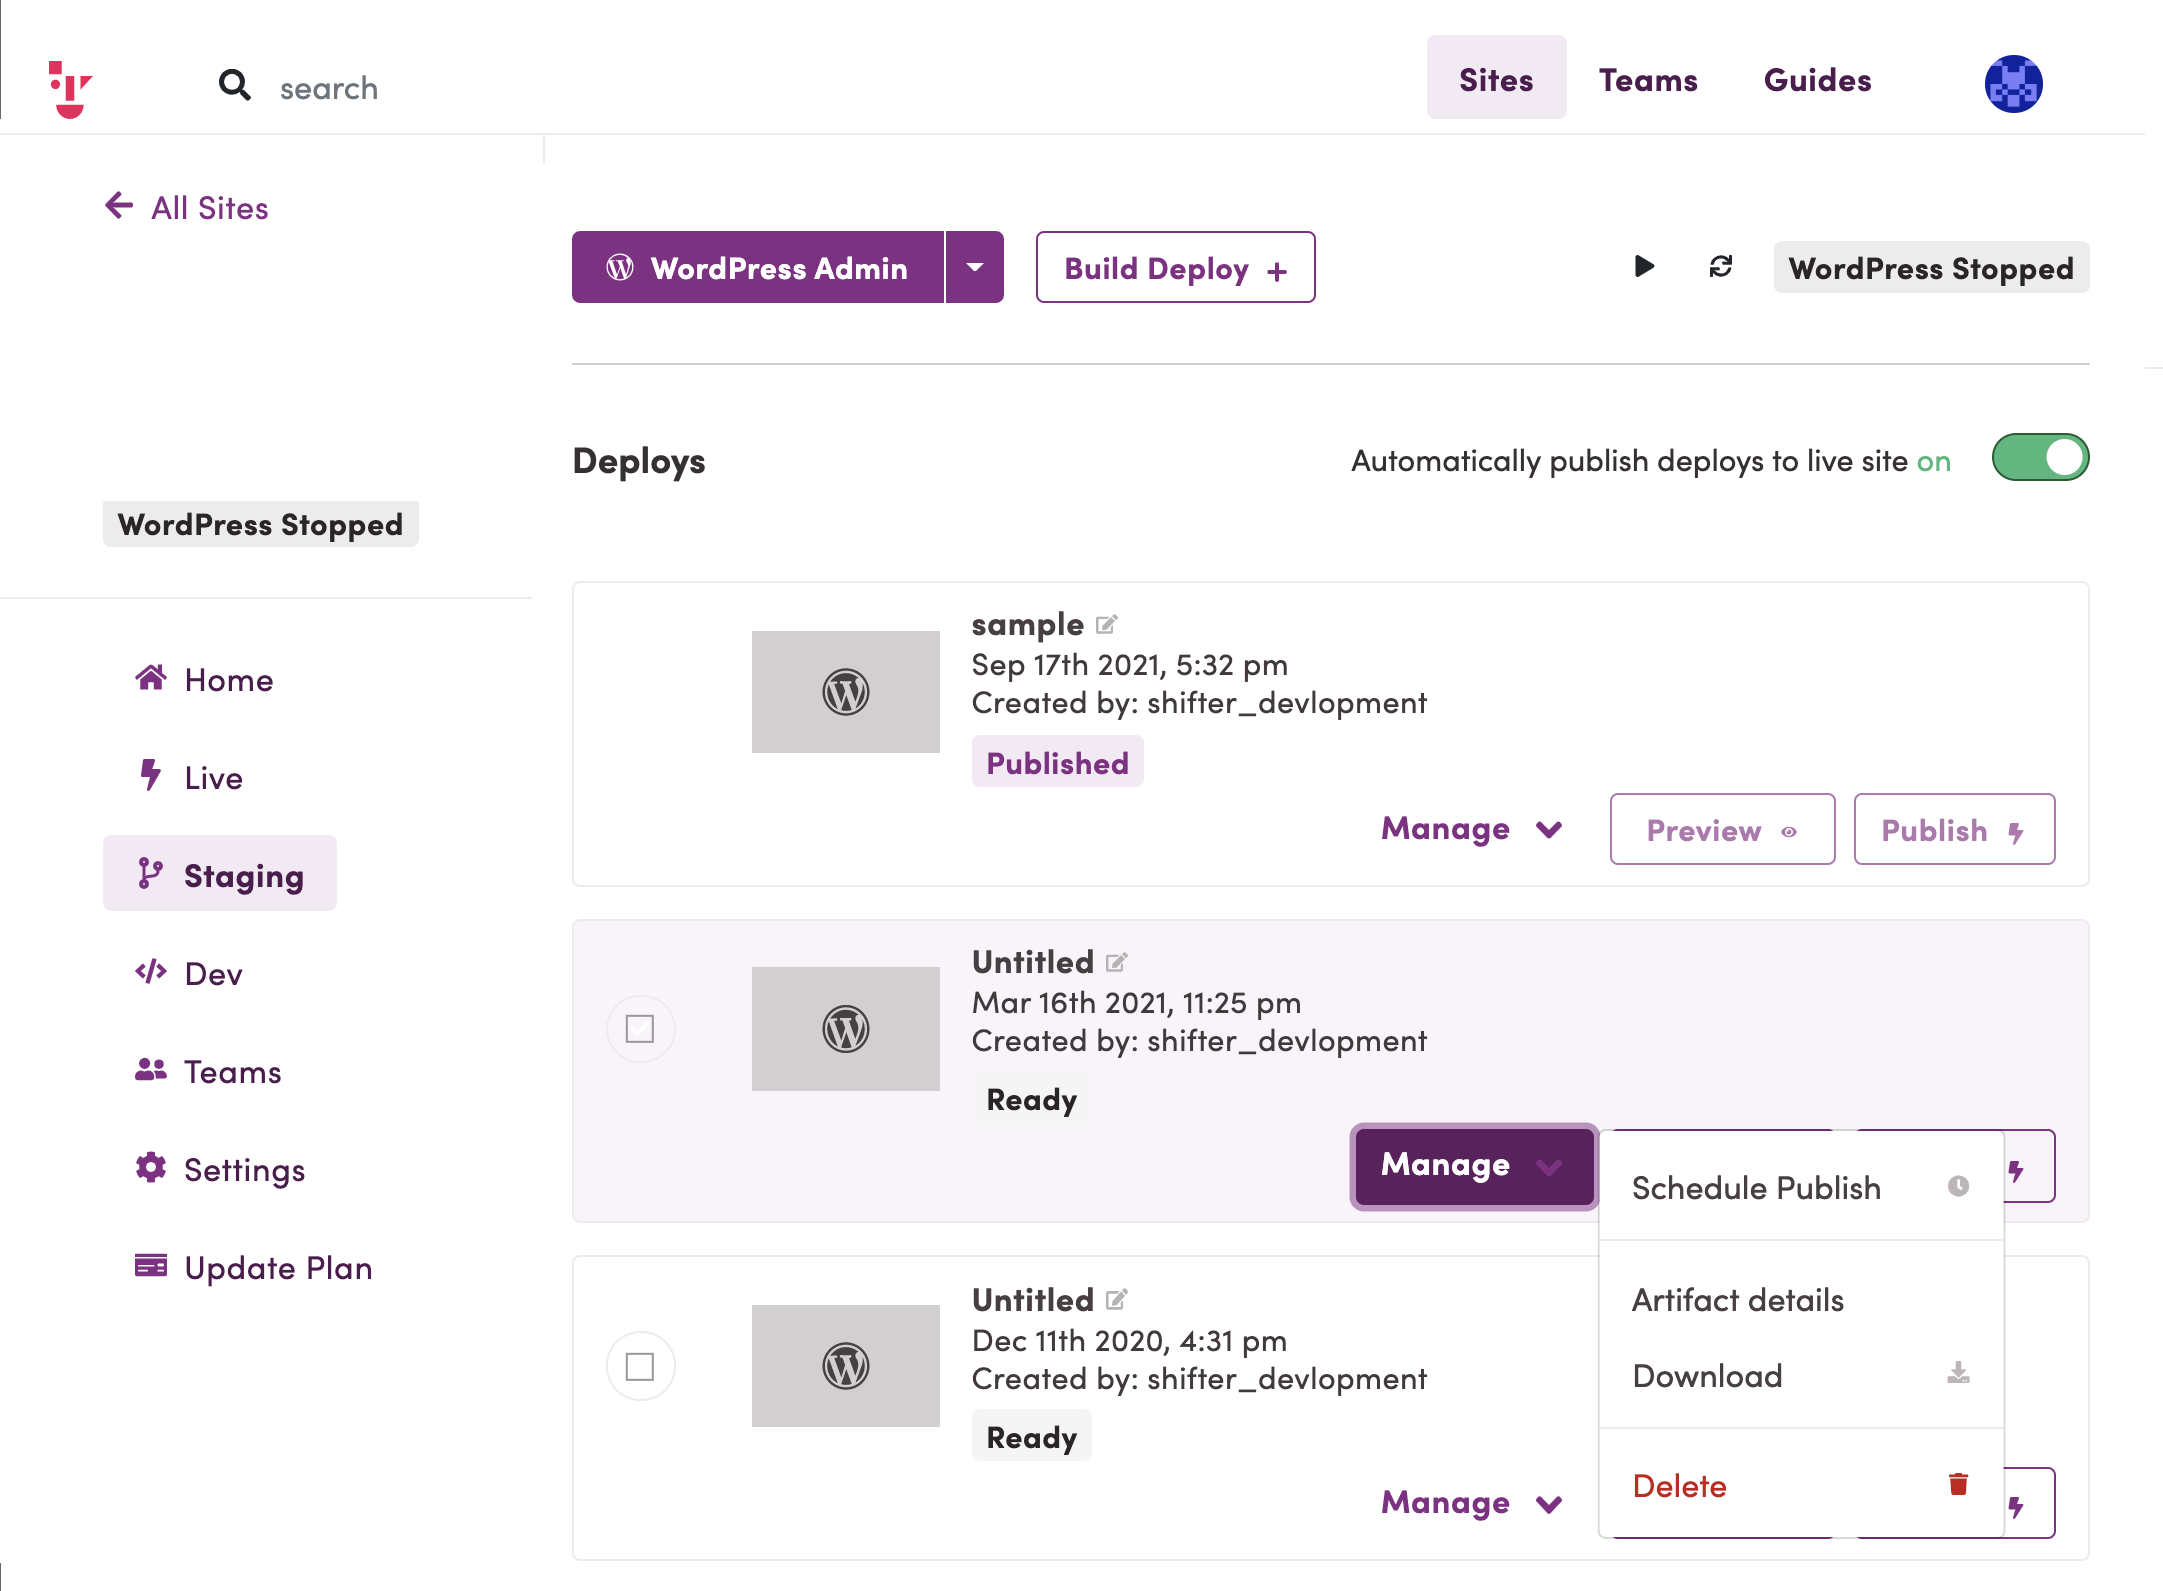Choose Artifact details in the menu

[1801, 1299]
